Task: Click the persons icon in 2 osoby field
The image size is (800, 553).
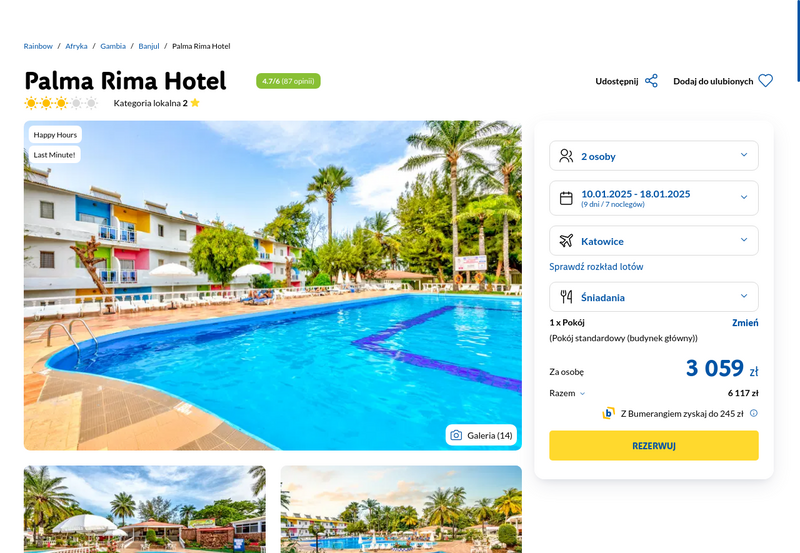Action: (566, 156)
